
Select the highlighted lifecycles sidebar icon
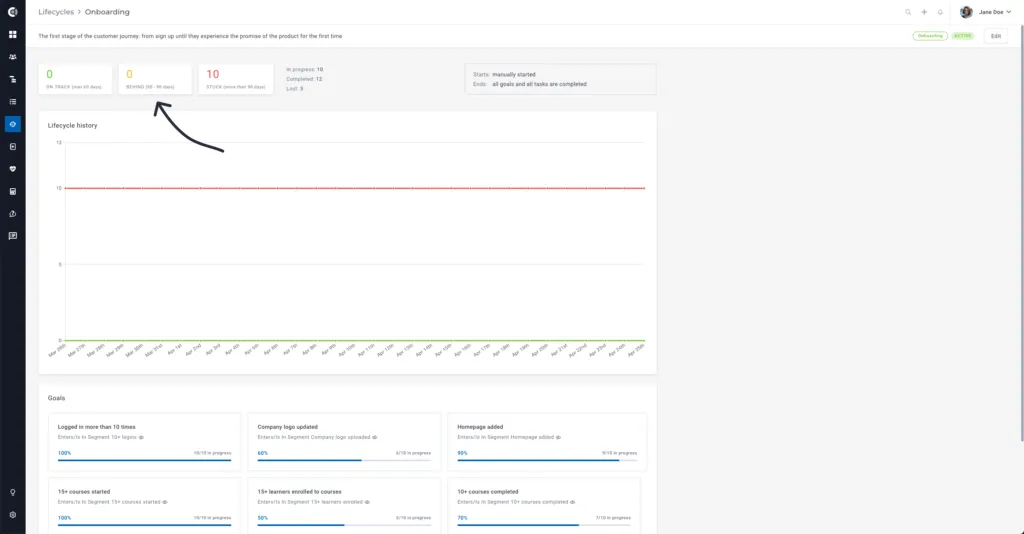click(x=12, y=124)
